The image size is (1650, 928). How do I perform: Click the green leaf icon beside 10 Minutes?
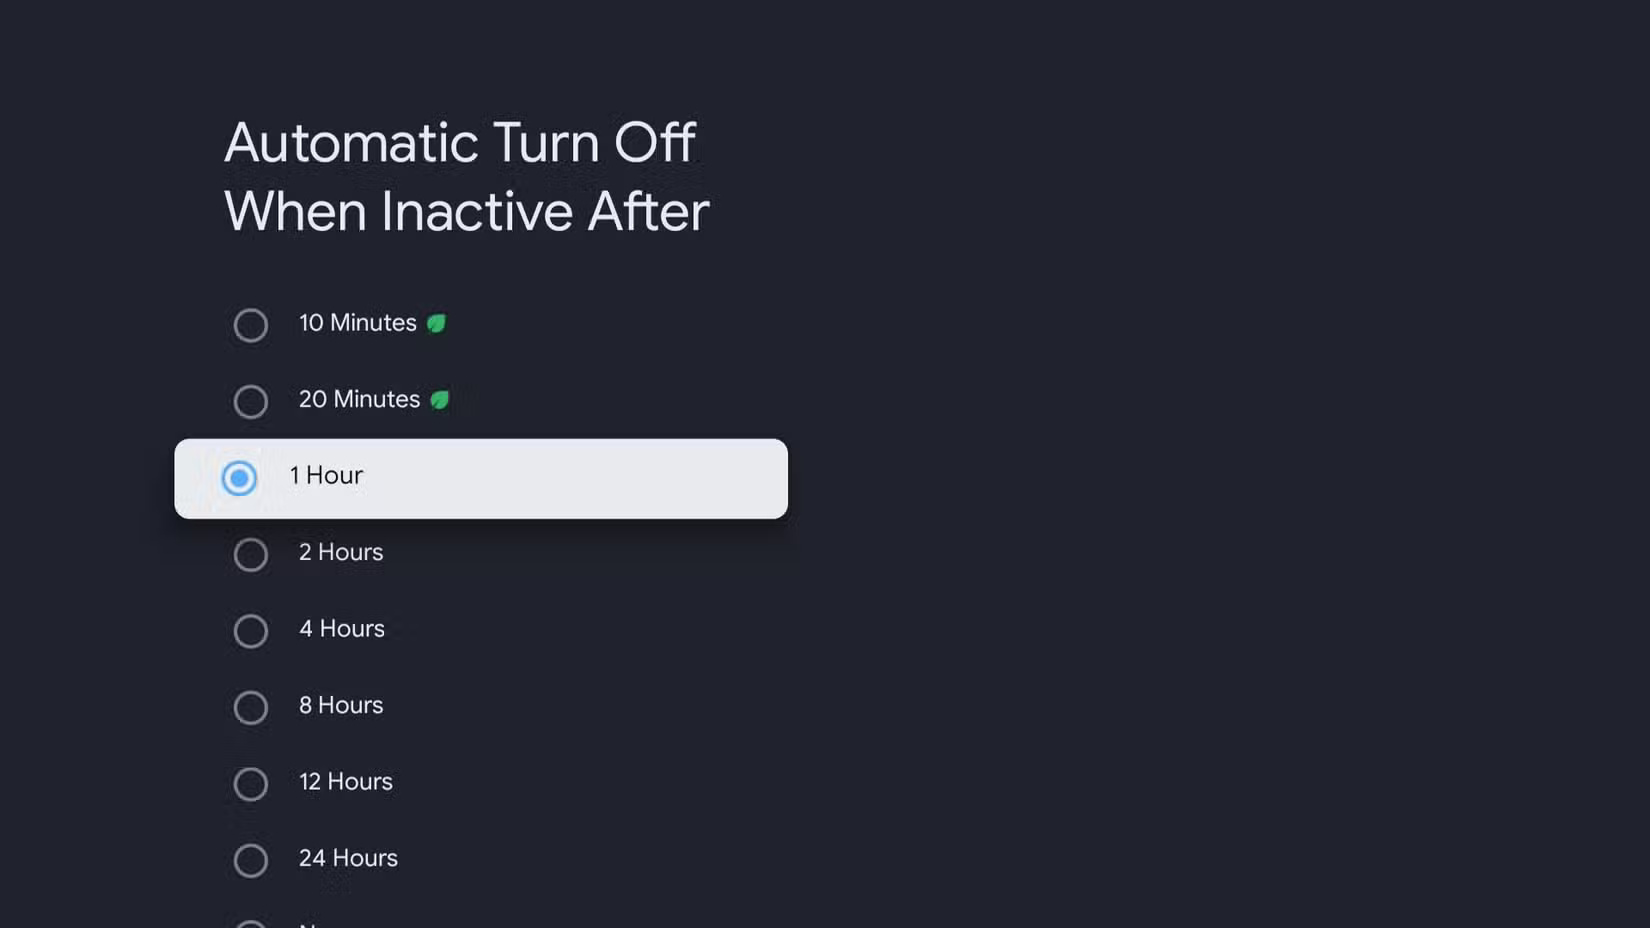point(438,322)
